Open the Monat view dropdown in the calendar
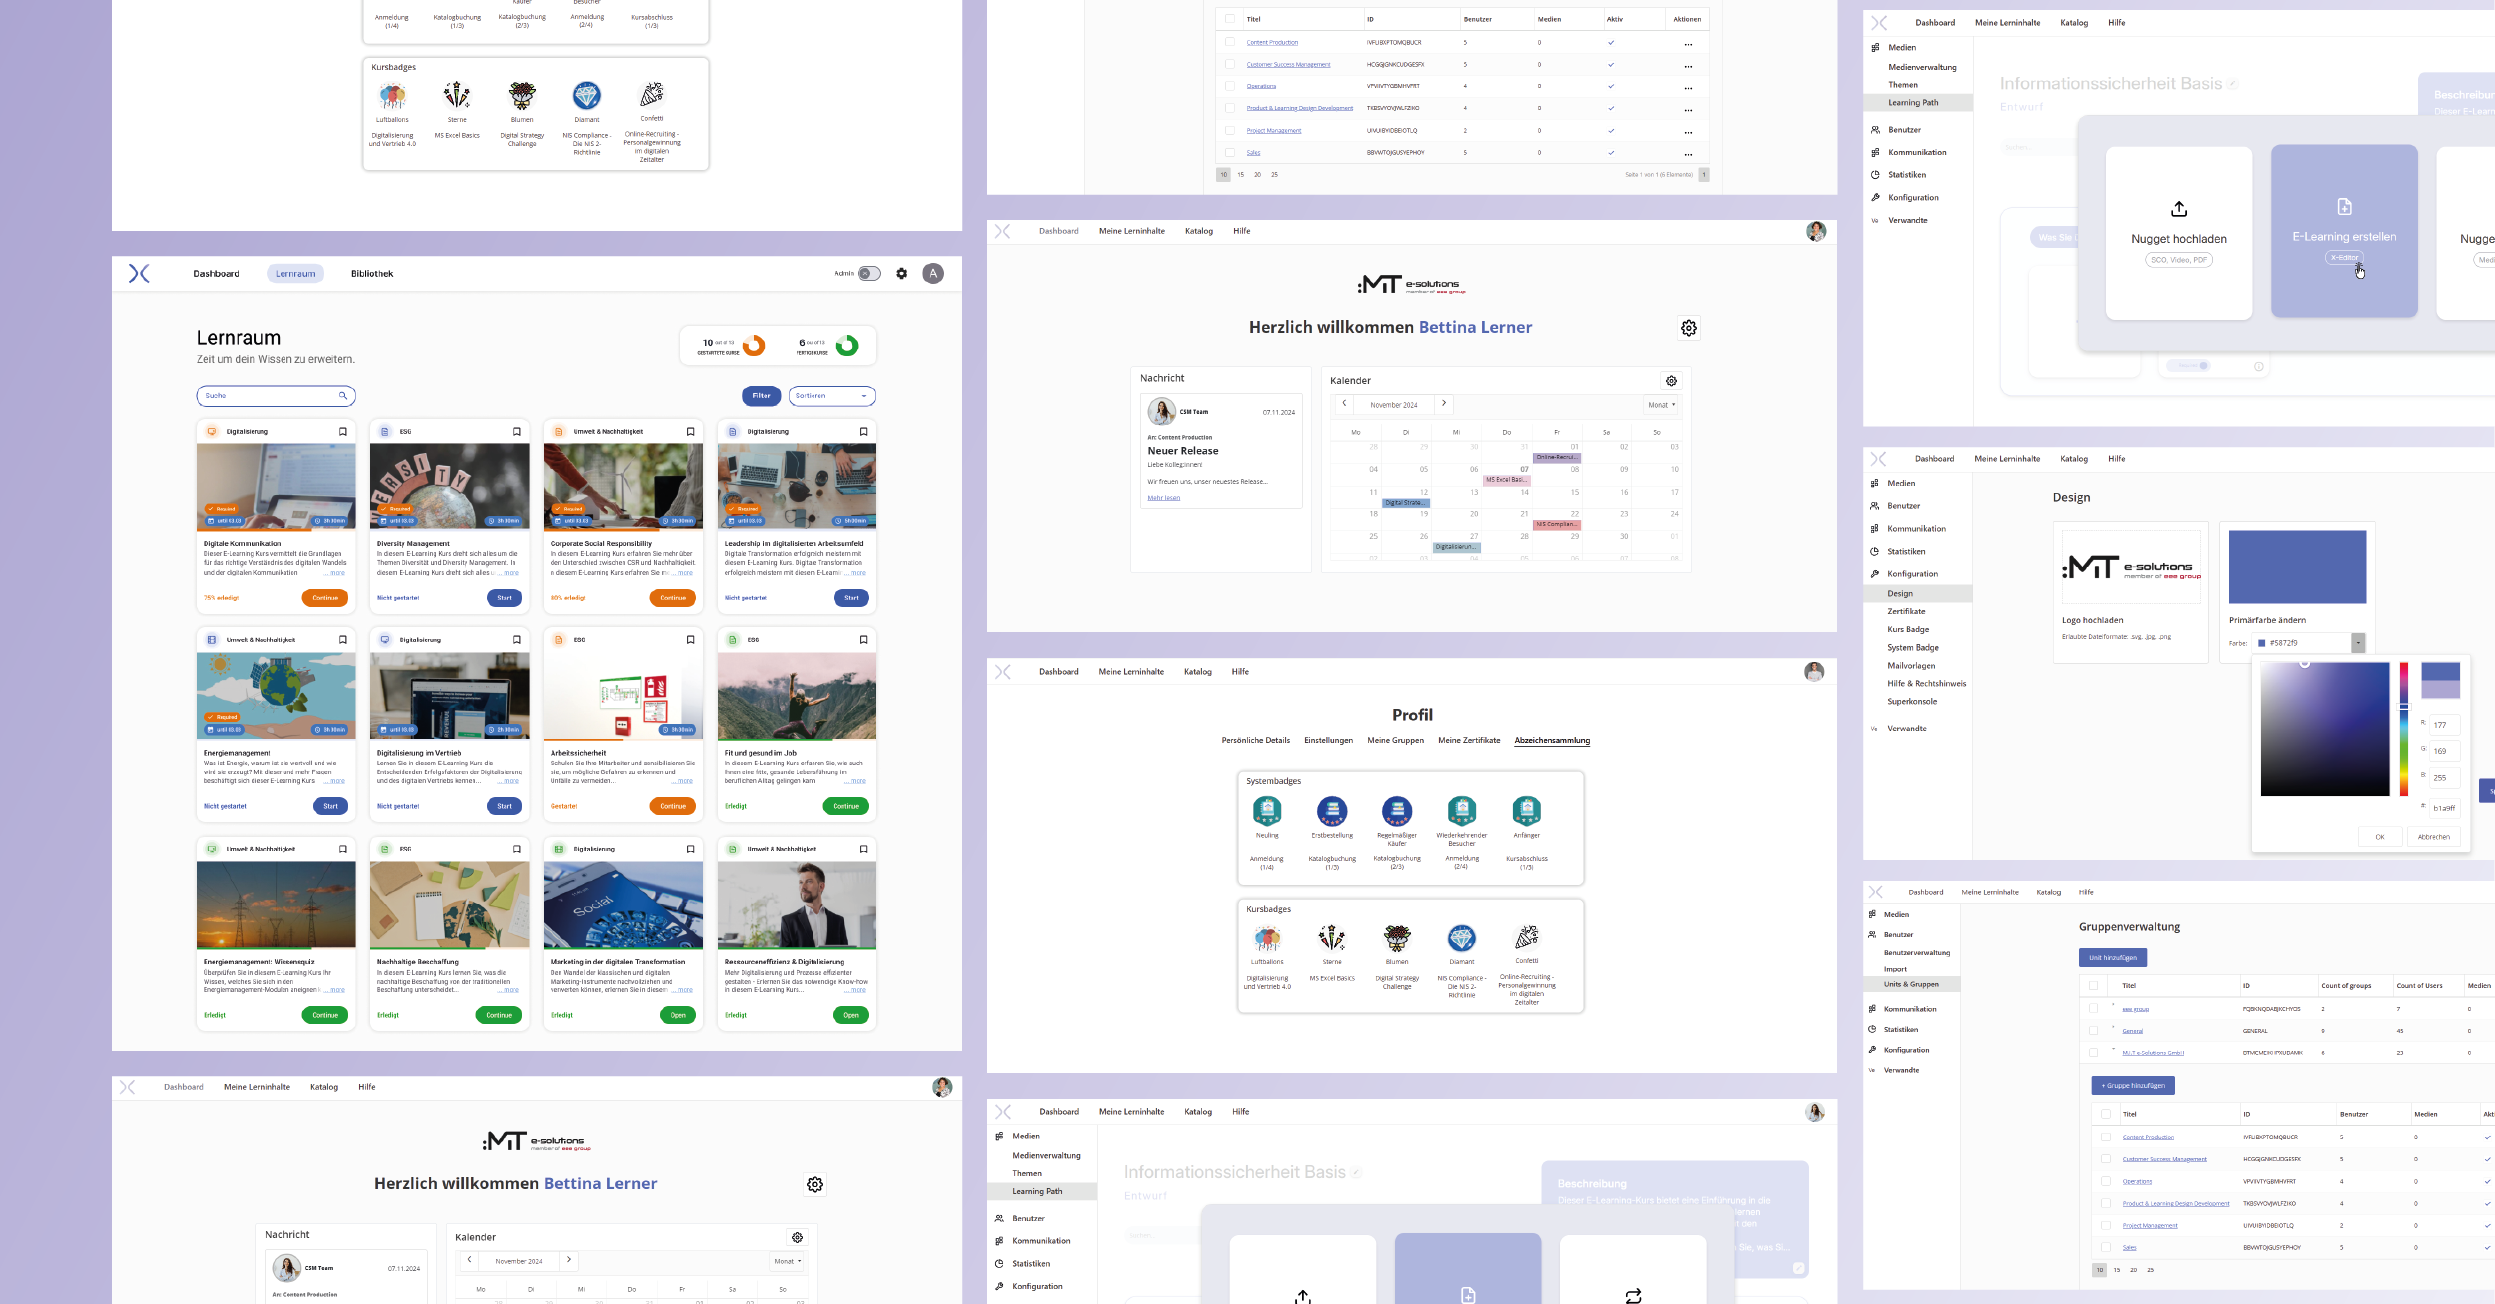Image resolution: width=2495 pixels, height=1304 pixels. pos(1660,405)
